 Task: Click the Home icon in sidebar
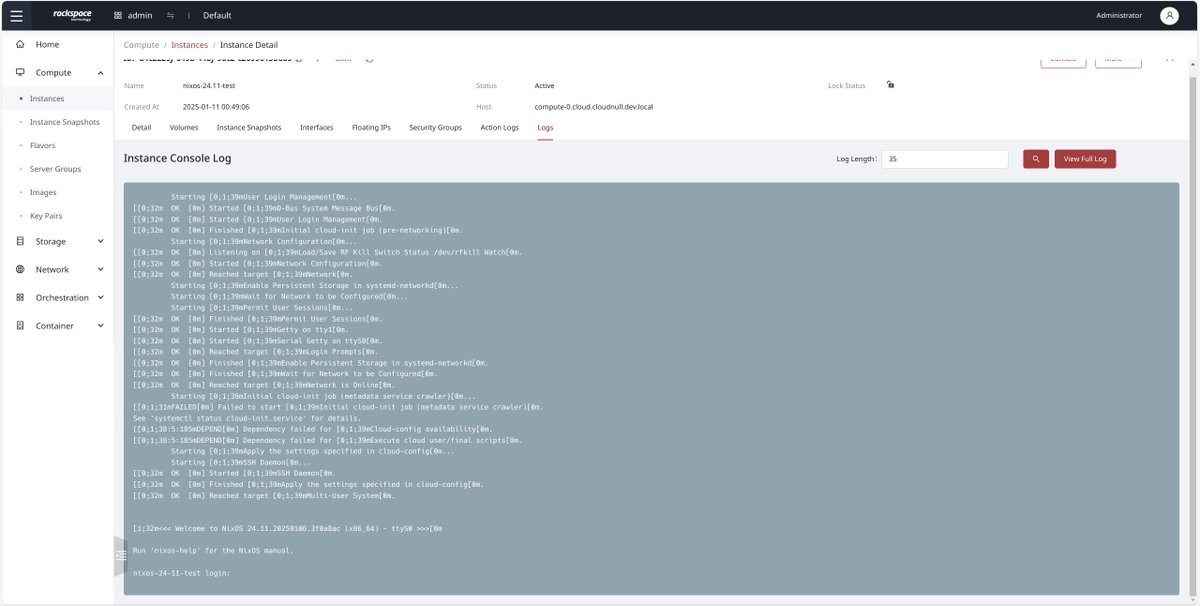click(x=20, y=45)
